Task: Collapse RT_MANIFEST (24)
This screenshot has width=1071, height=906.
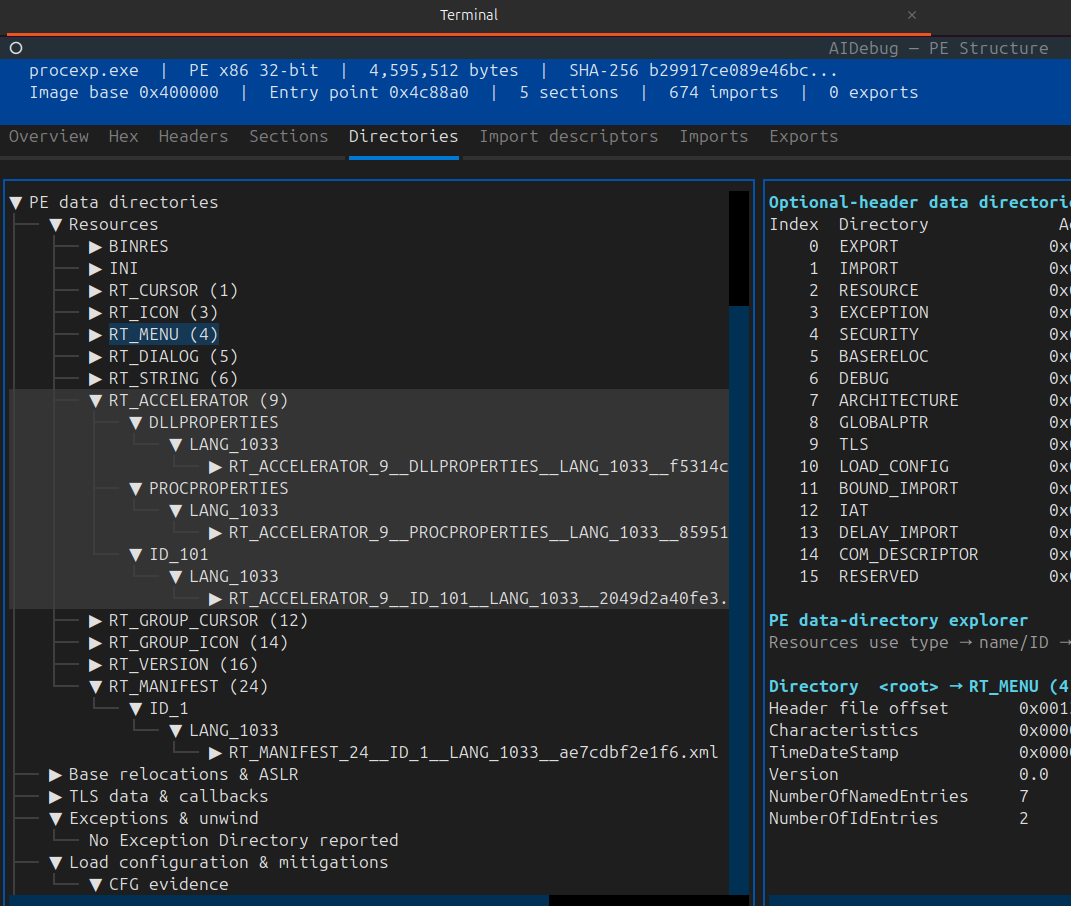Action: 96,687
